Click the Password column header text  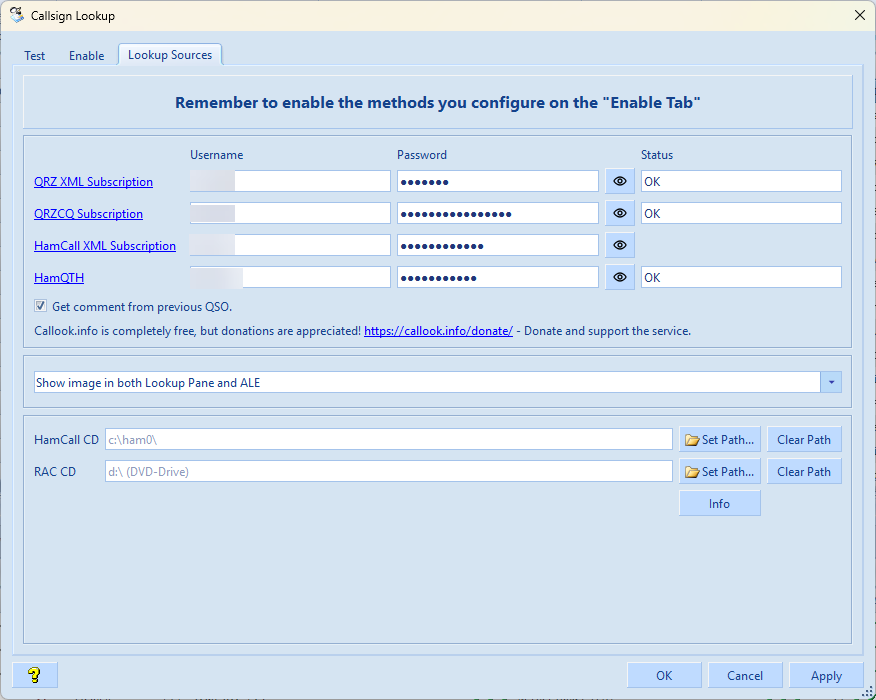pyautogui.click(x=422, y=155)
